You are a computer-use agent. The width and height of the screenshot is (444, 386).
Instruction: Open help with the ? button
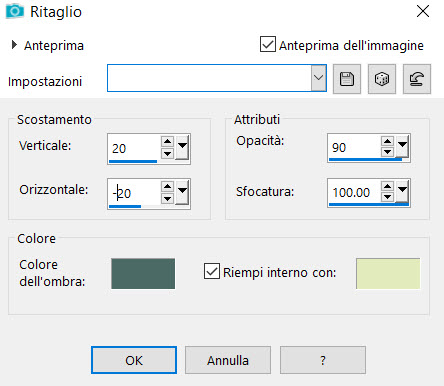(x=323, y=360)
